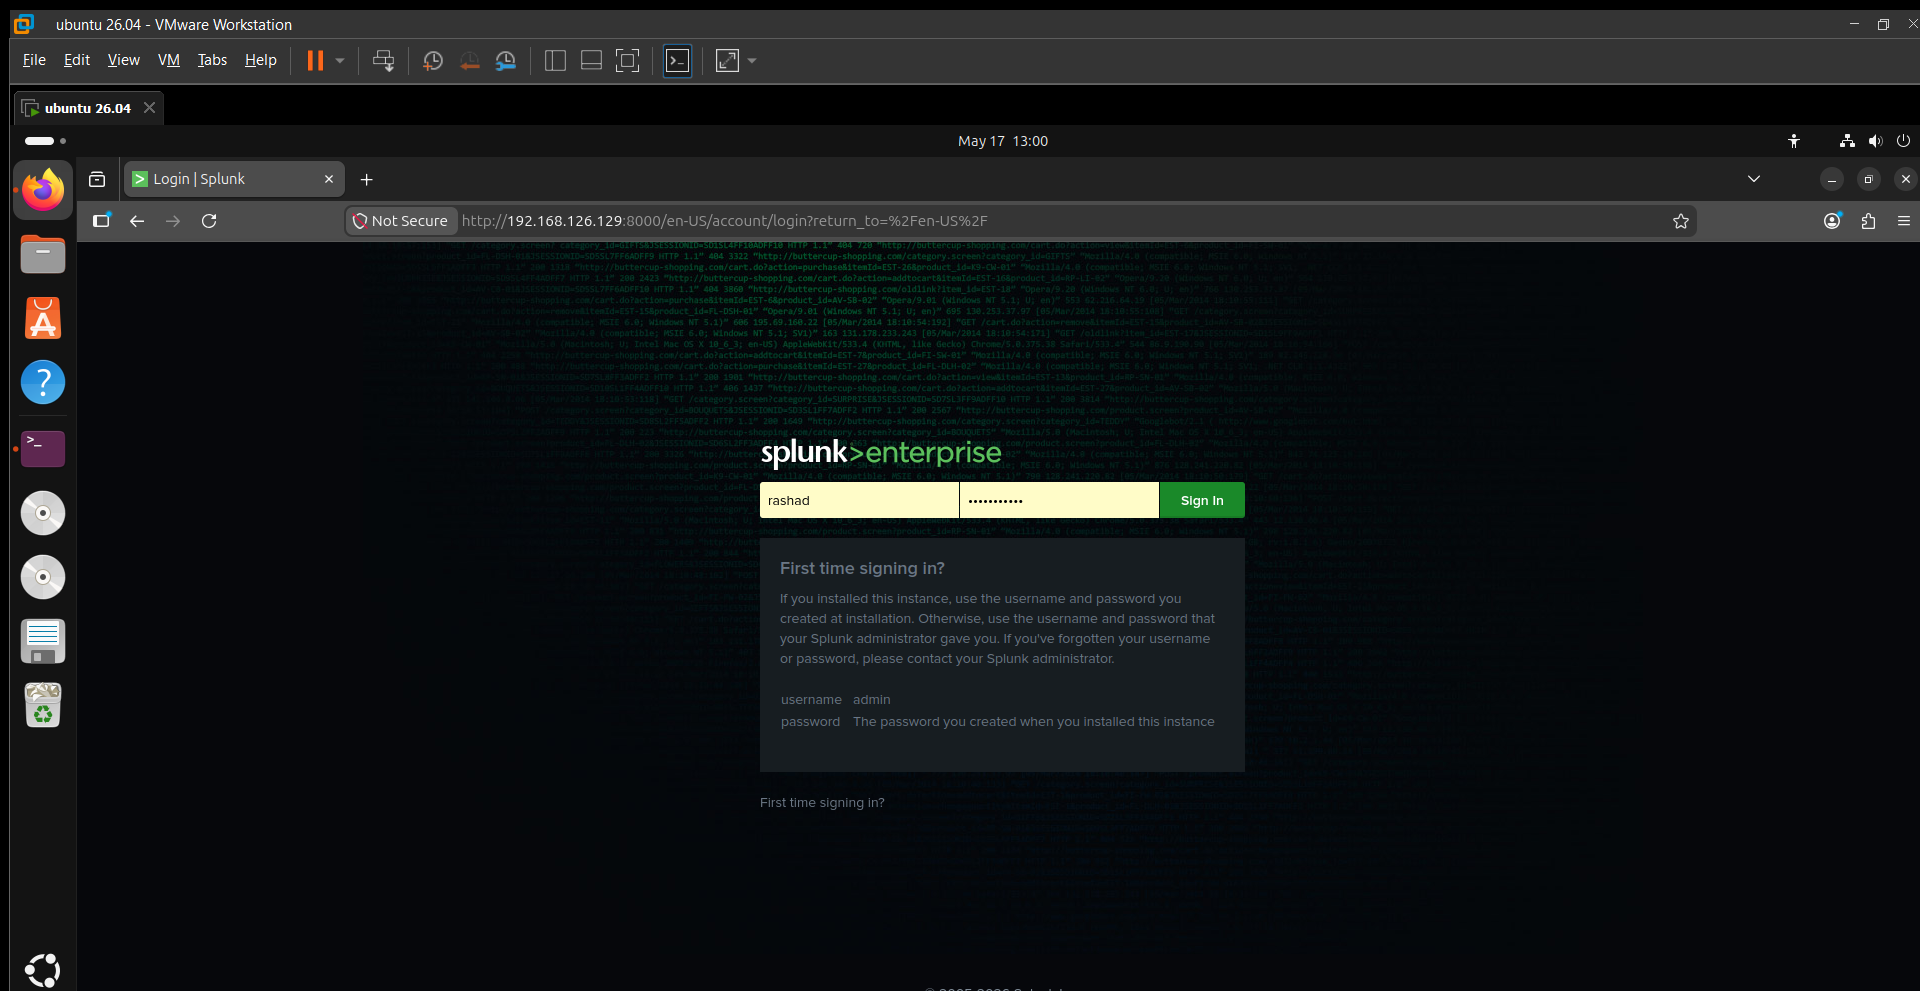Click the first disc drive dock icon
The width and height of the screenshot is (1920, 991).
point(43,513)
